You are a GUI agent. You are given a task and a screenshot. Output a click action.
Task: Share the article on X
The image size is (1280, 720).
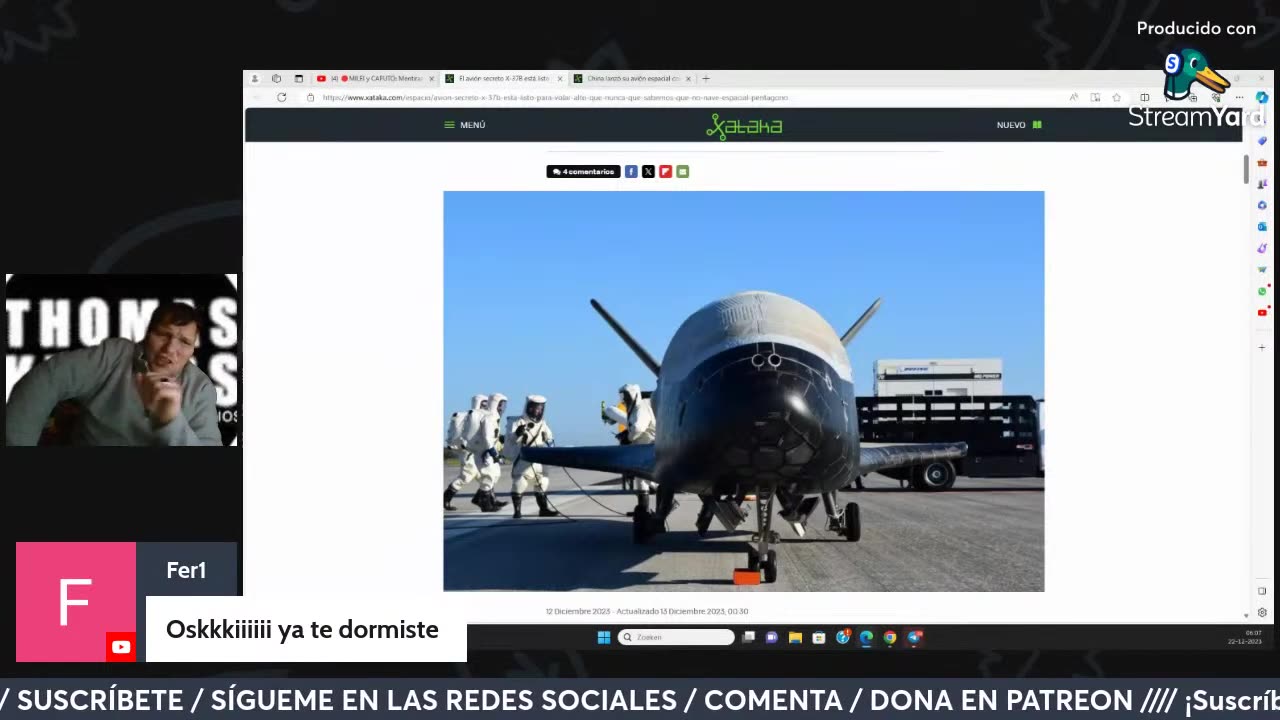click(648, 172)
